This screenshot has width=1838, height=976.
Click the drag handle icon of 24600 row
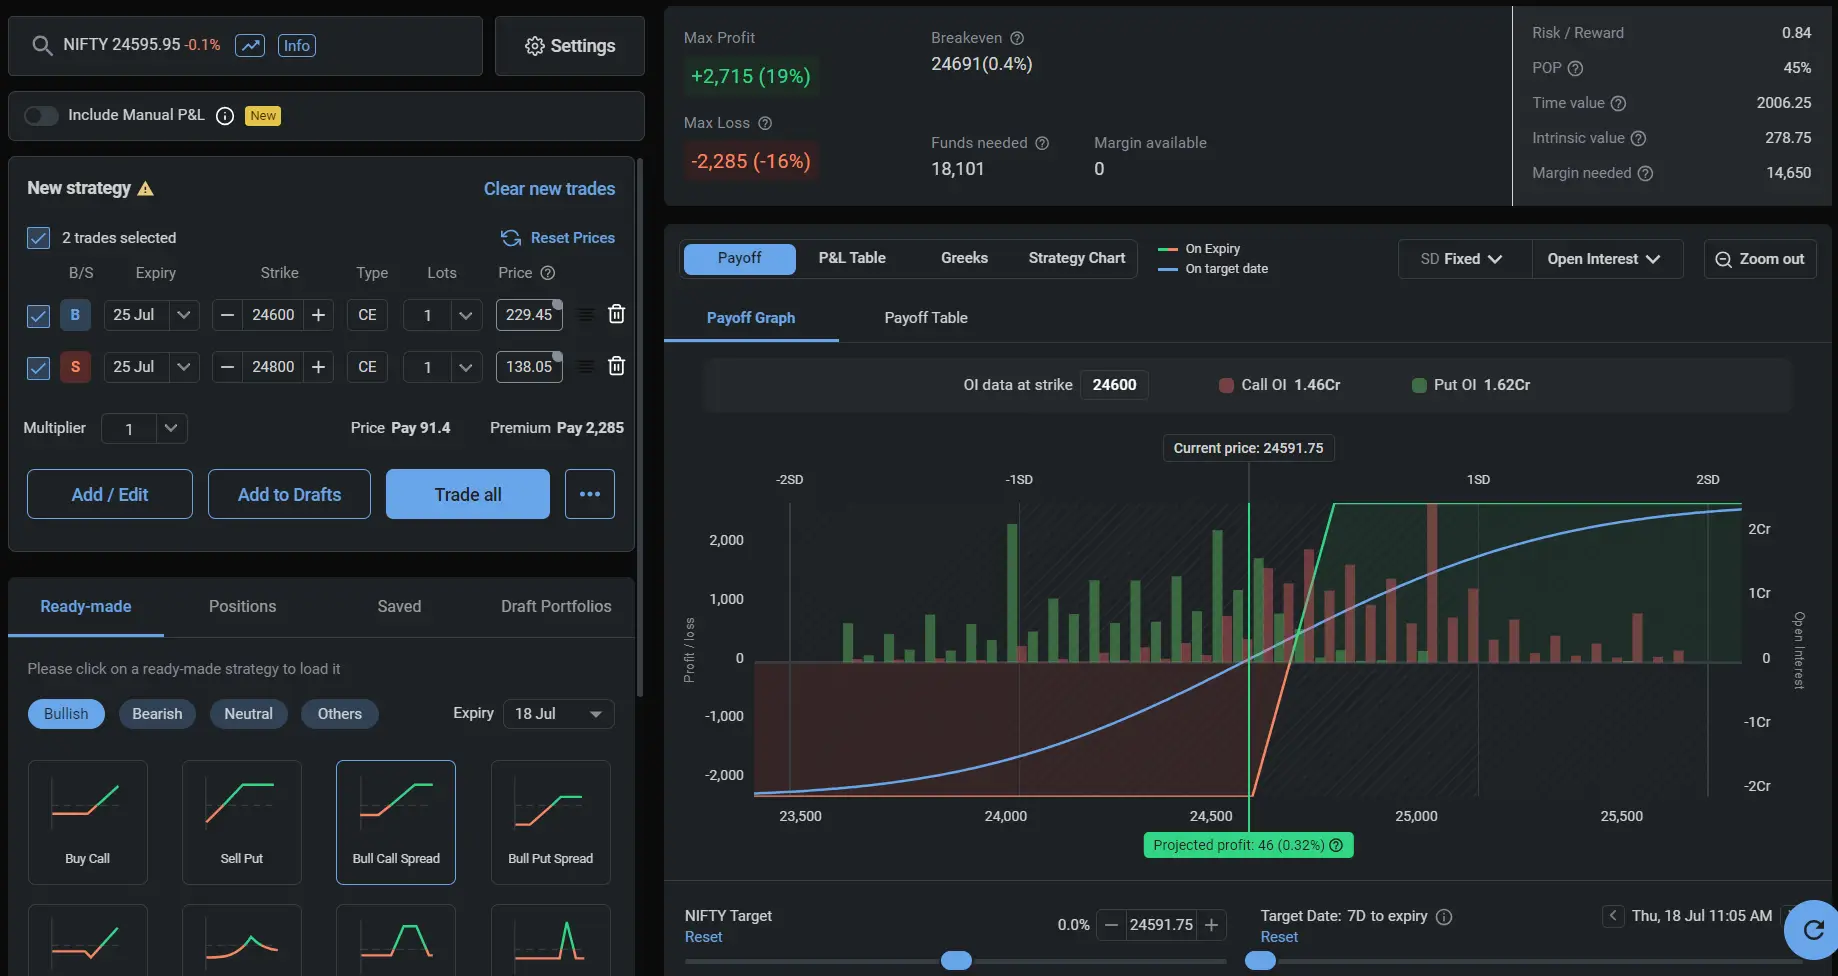pyautogui.click(x=586, y=315)
